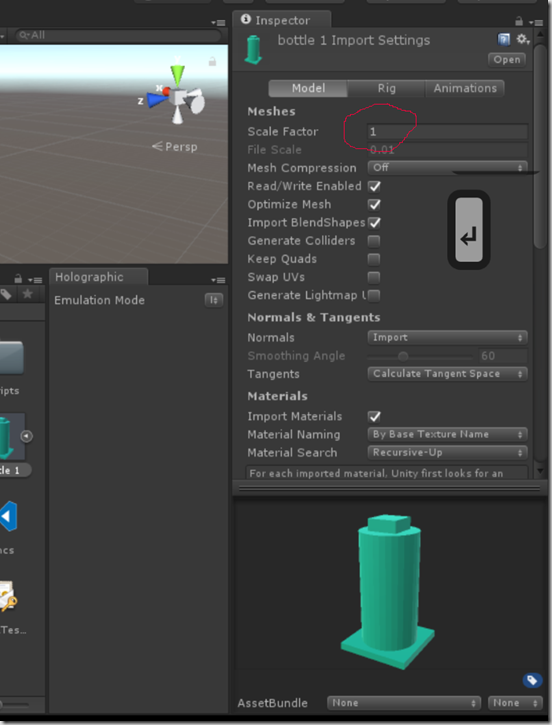This screenshot has width=552, height=725.
Task: Click the Persp projection label
Action: [175, 147]
